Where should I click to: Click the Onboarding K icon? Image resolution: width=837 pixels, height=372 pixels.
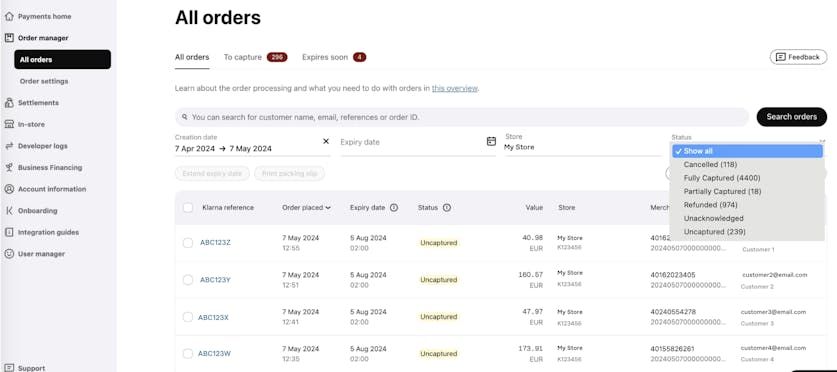9,211
